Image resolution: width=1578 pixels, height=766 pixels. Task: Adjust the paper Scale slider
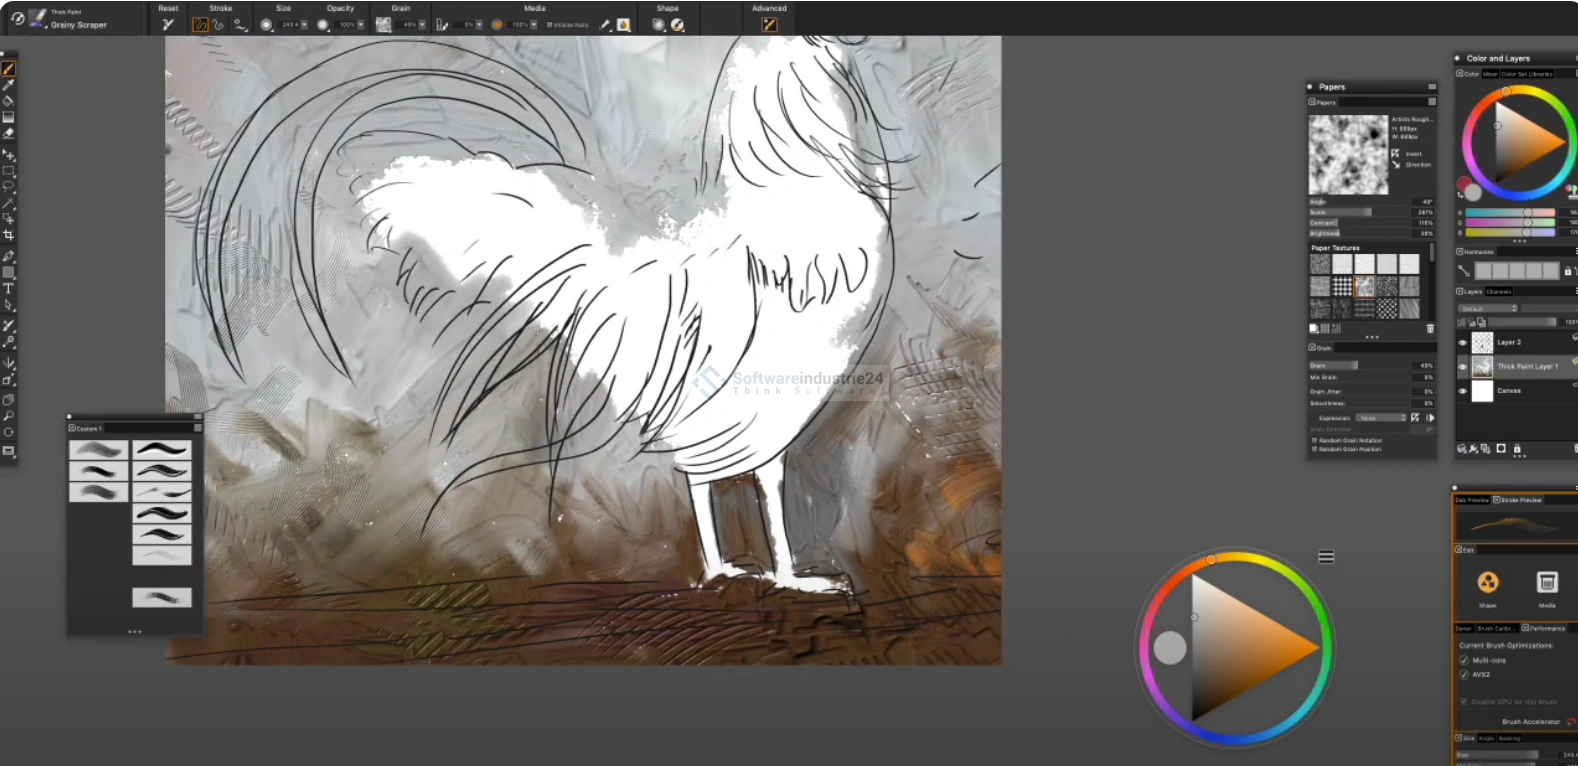coord(1355,212)
